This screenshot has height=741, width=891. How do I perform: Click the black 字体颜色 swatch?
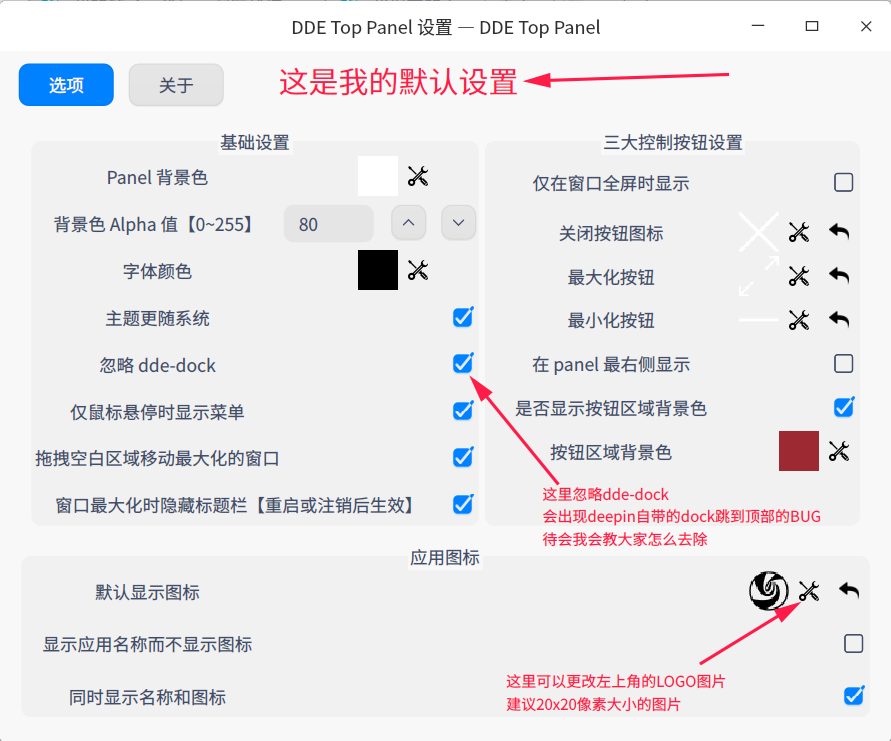378,270
